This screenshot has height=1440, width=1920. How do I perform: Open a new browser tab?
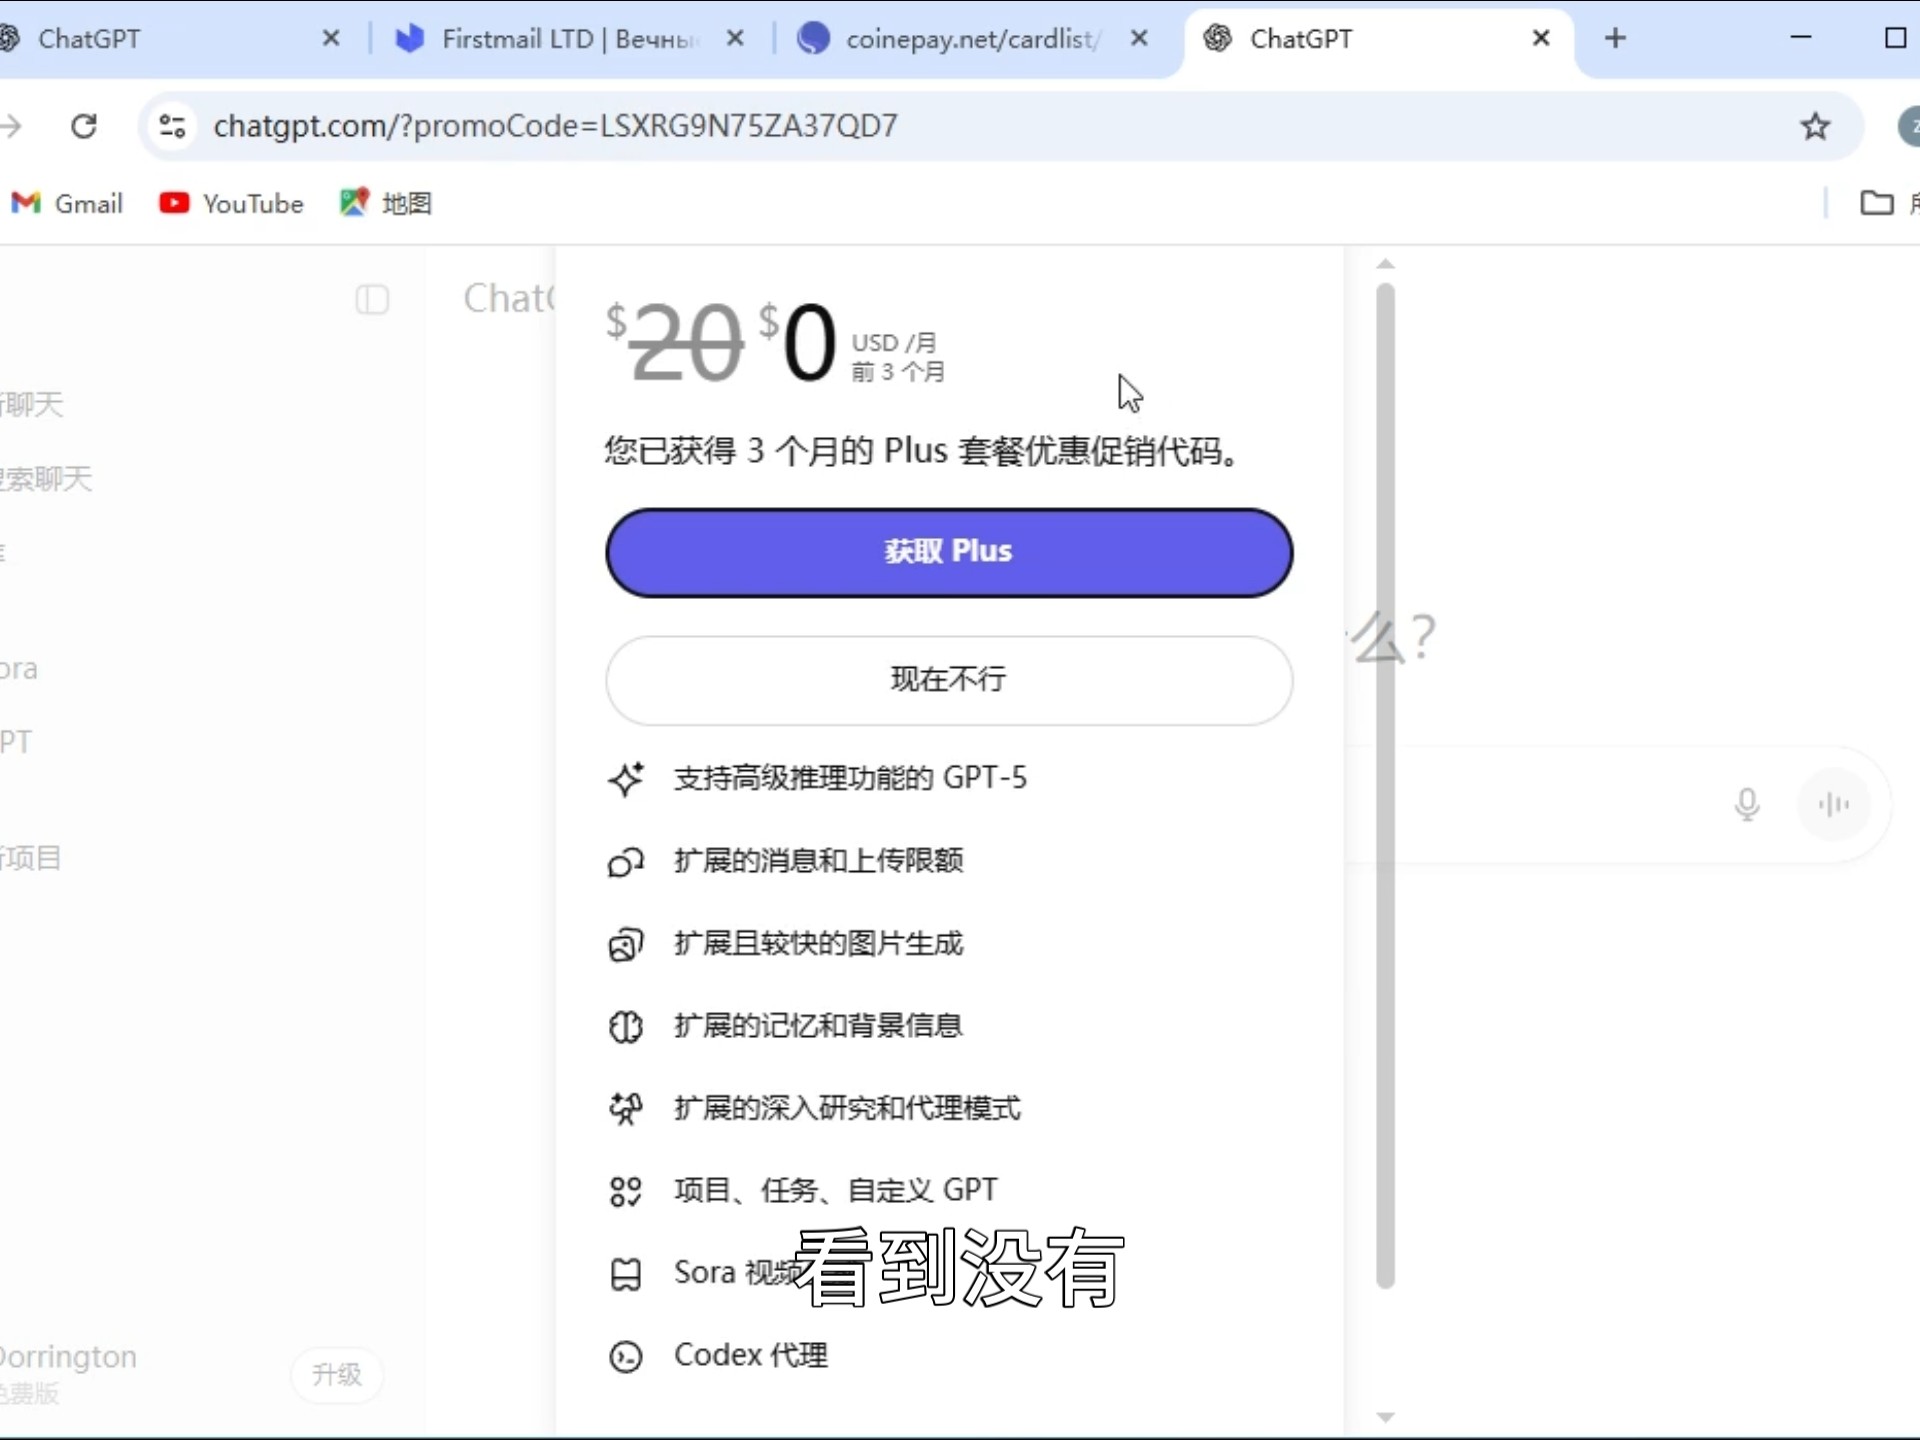click(1615, 39)
